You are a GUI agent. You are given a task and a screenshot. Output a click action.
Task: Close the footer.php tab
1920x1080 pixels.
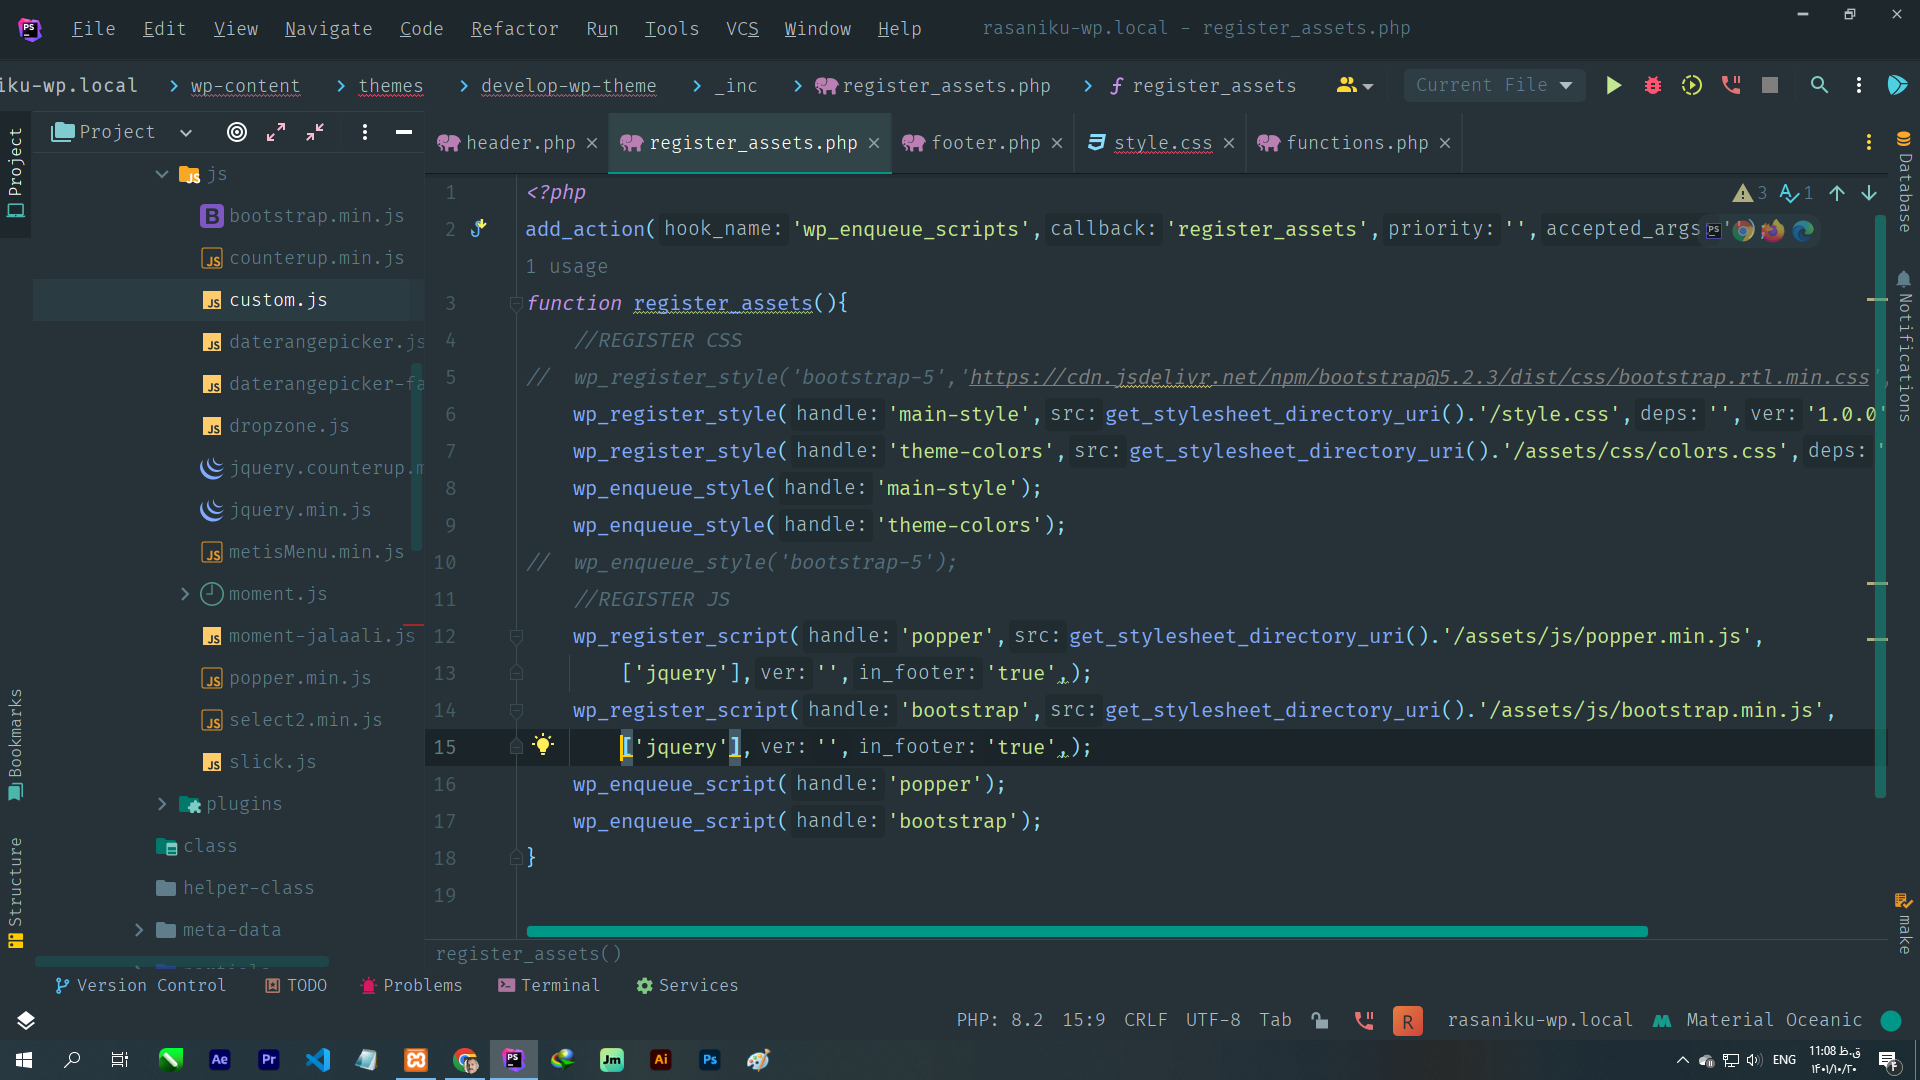coord(1057,143)
